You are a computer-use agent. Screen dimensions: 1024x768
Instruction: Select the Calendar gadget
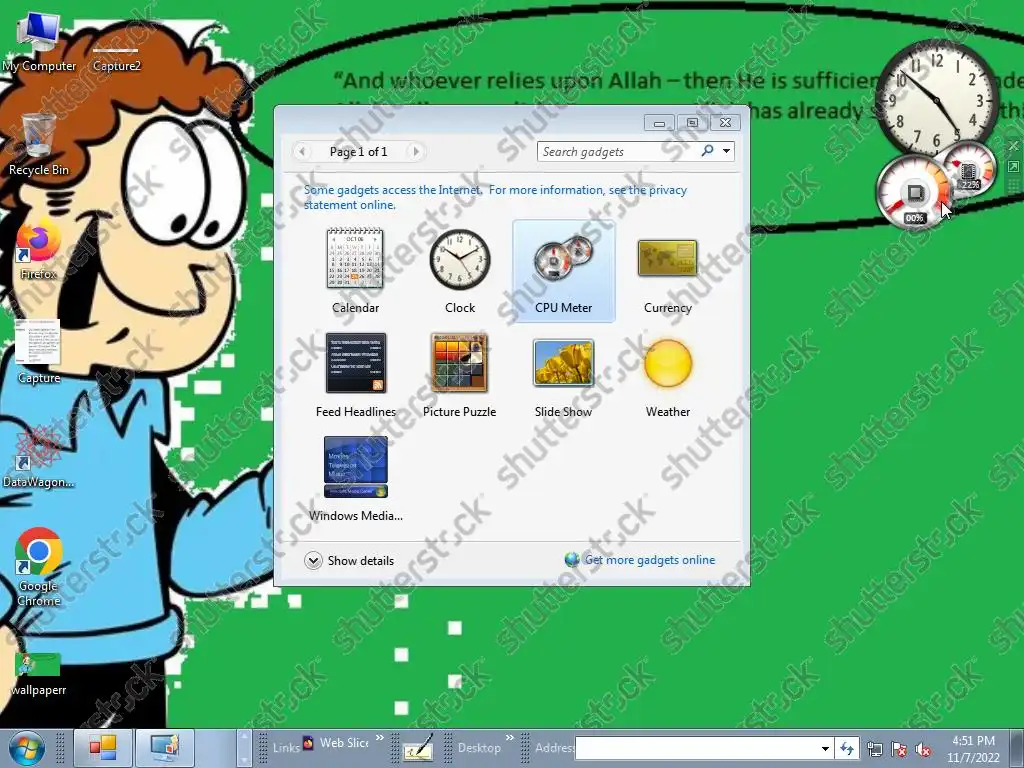(355, 270)
